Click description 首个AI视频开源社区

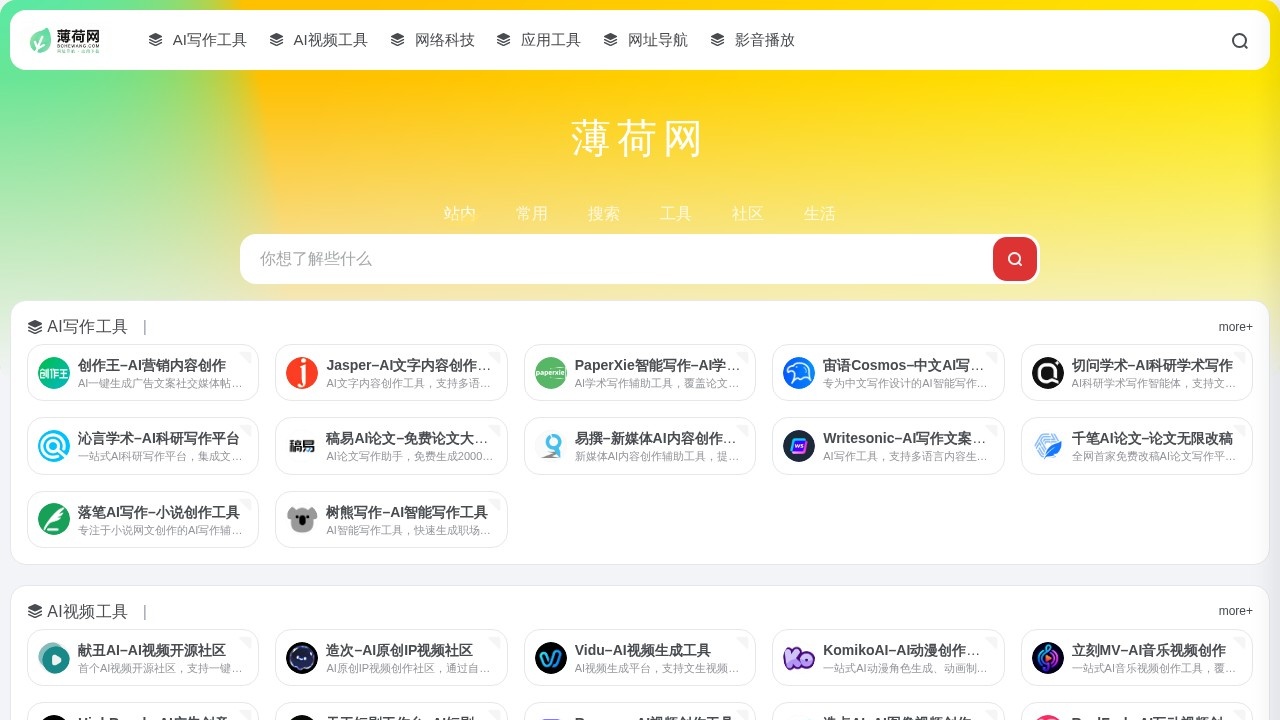click(160, 668)
